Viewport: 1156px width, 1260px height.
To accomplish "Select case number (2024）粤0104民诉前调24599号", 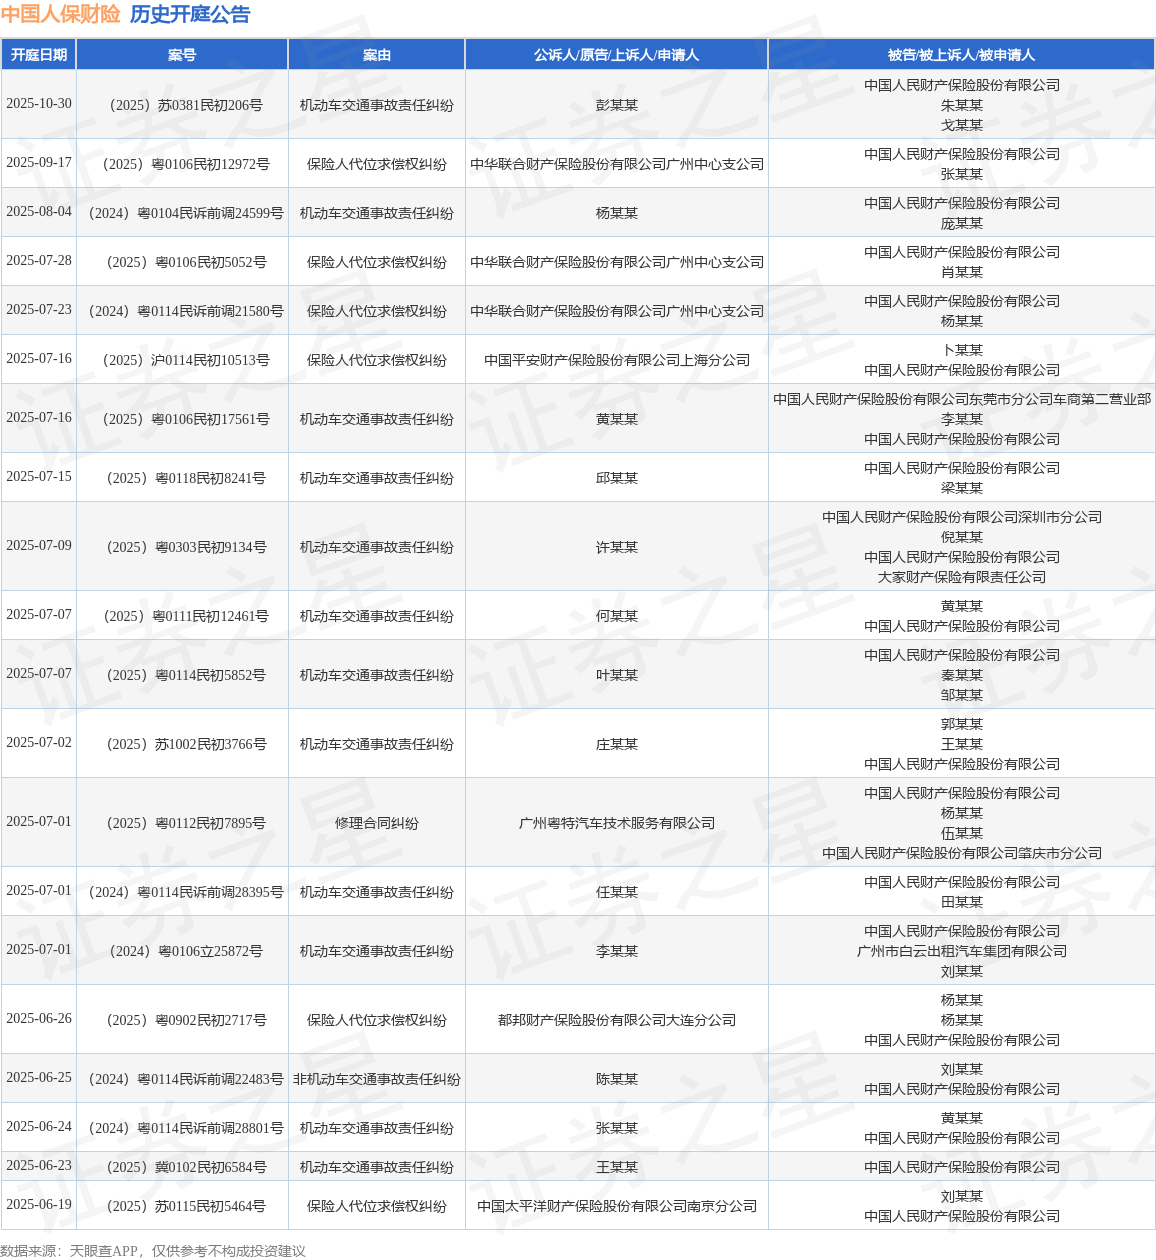I will [182, 213].
